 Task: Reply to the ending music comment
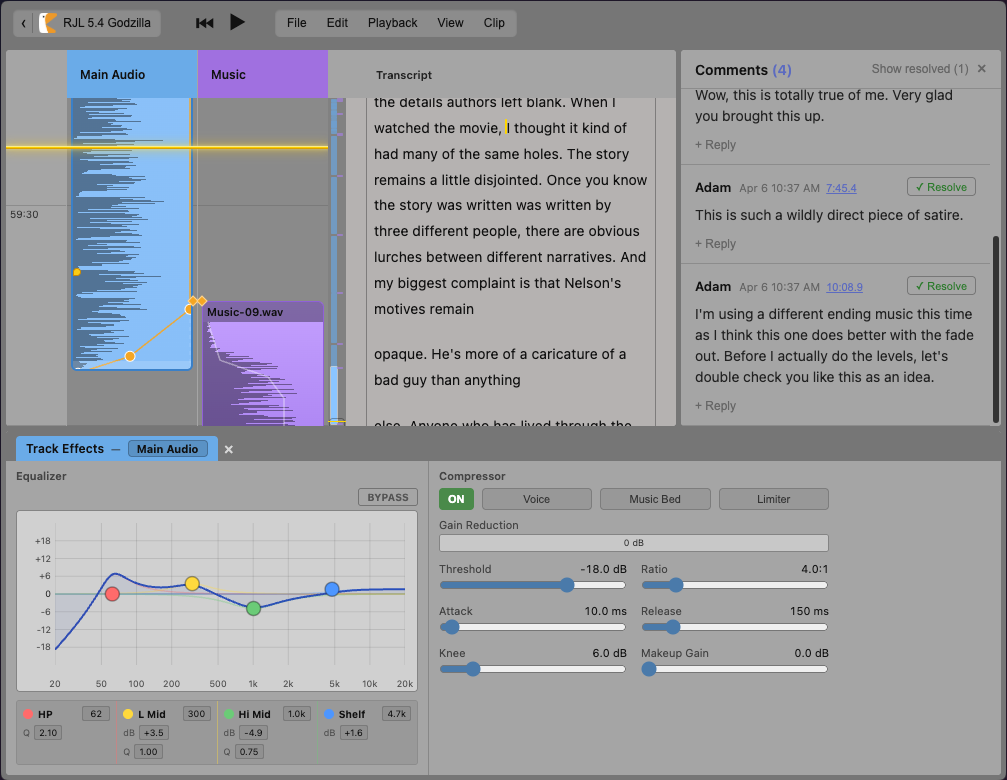tap(715, 406)
